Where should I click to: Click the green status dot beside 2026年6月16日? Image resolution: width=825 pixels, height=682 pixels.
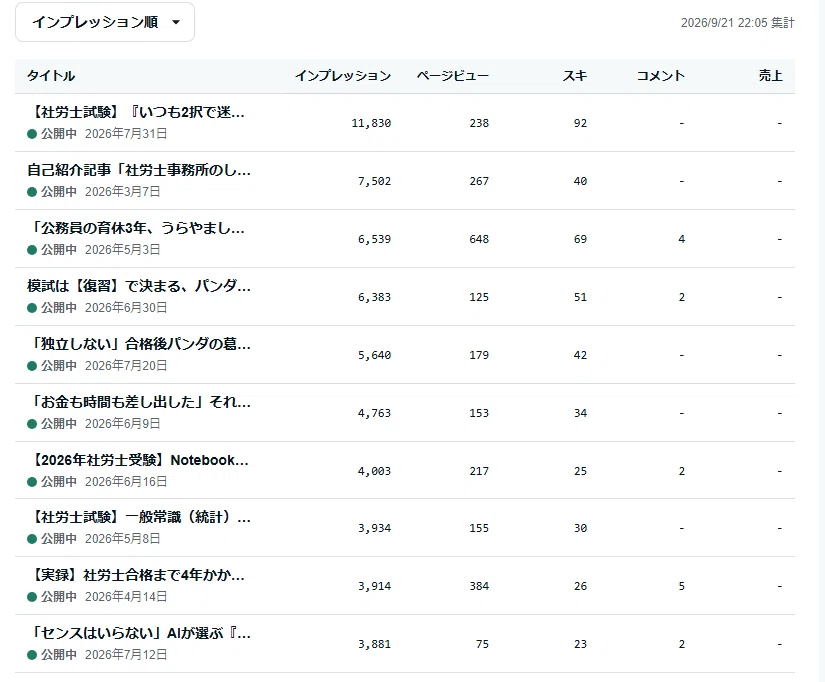pos(32,482)
